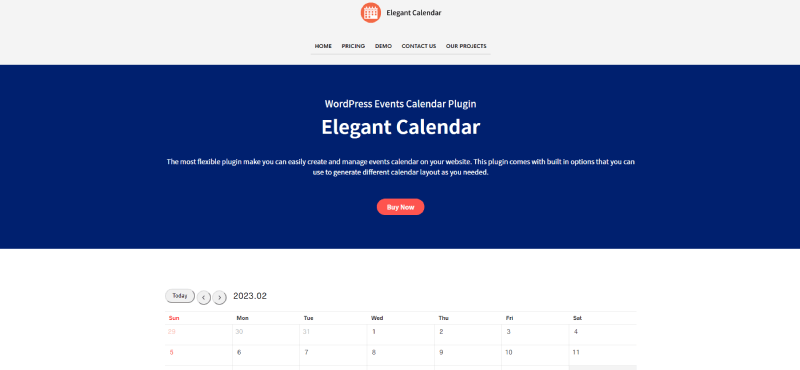The height and width of the screenshot is (370, 800).
Task: Select the 2023.02 month label
Action: point(250,296)
